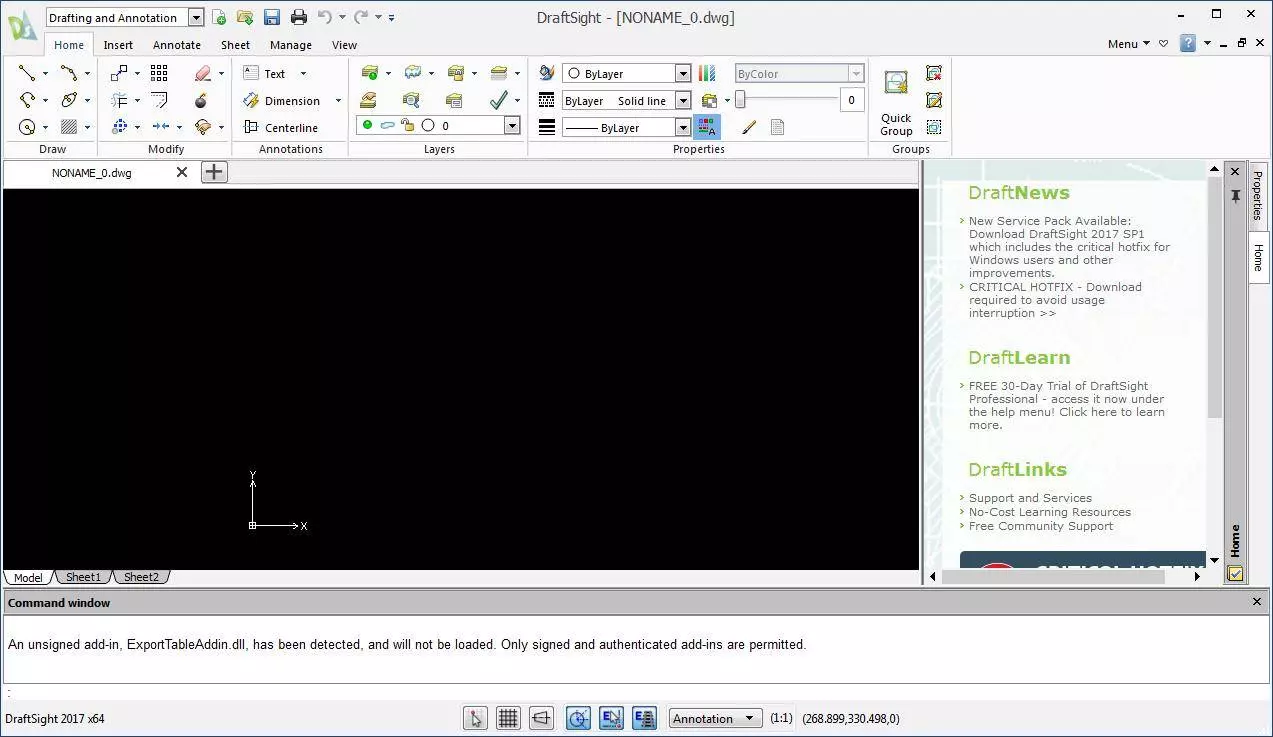
Task: Toggle Ortho mode in status bar
Action: [x=541, y=718]
